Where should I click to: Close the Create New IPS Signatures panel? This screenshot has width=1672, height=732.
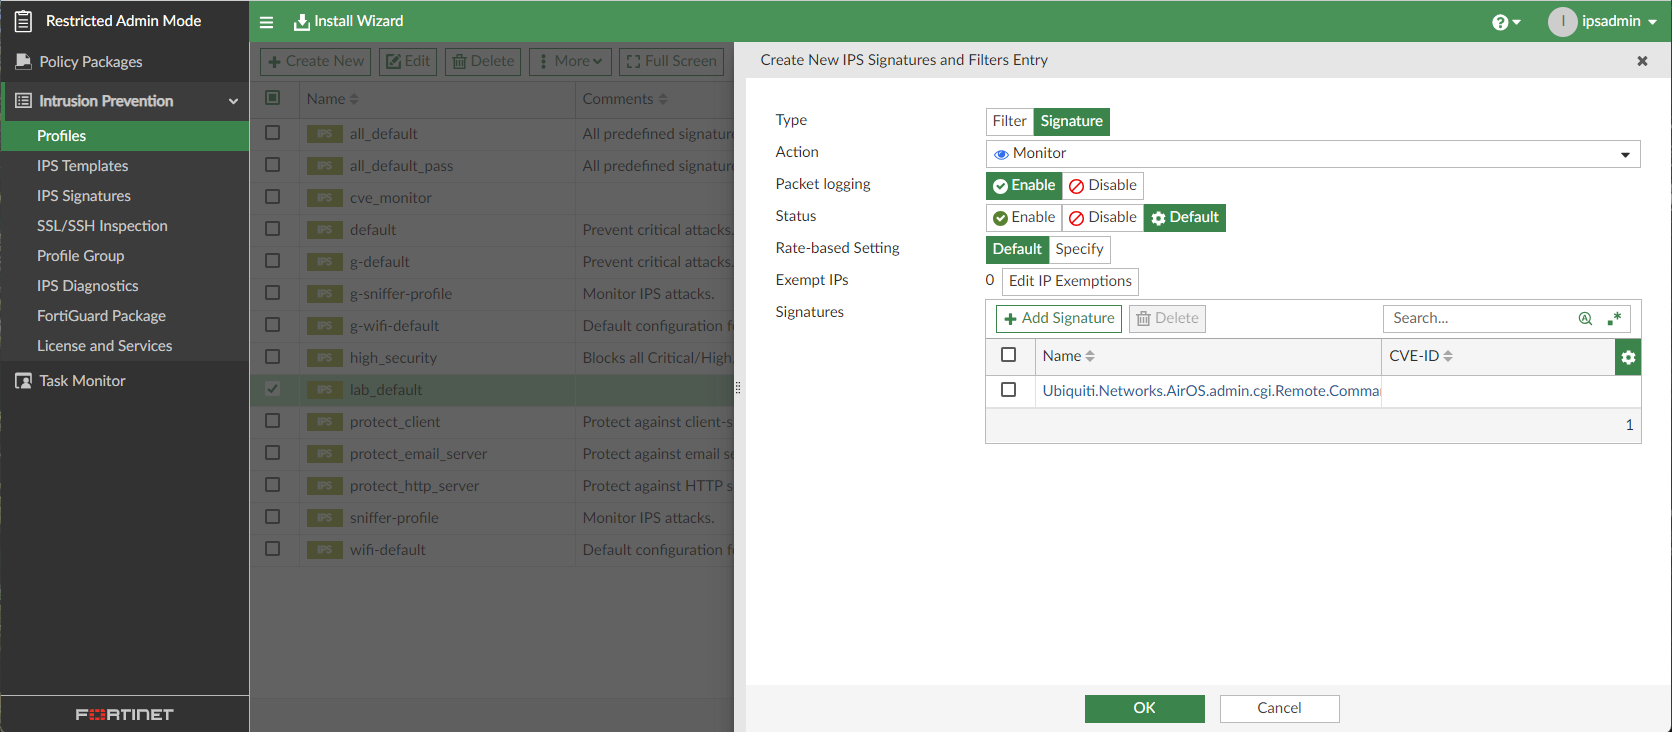click(1642, 61)
